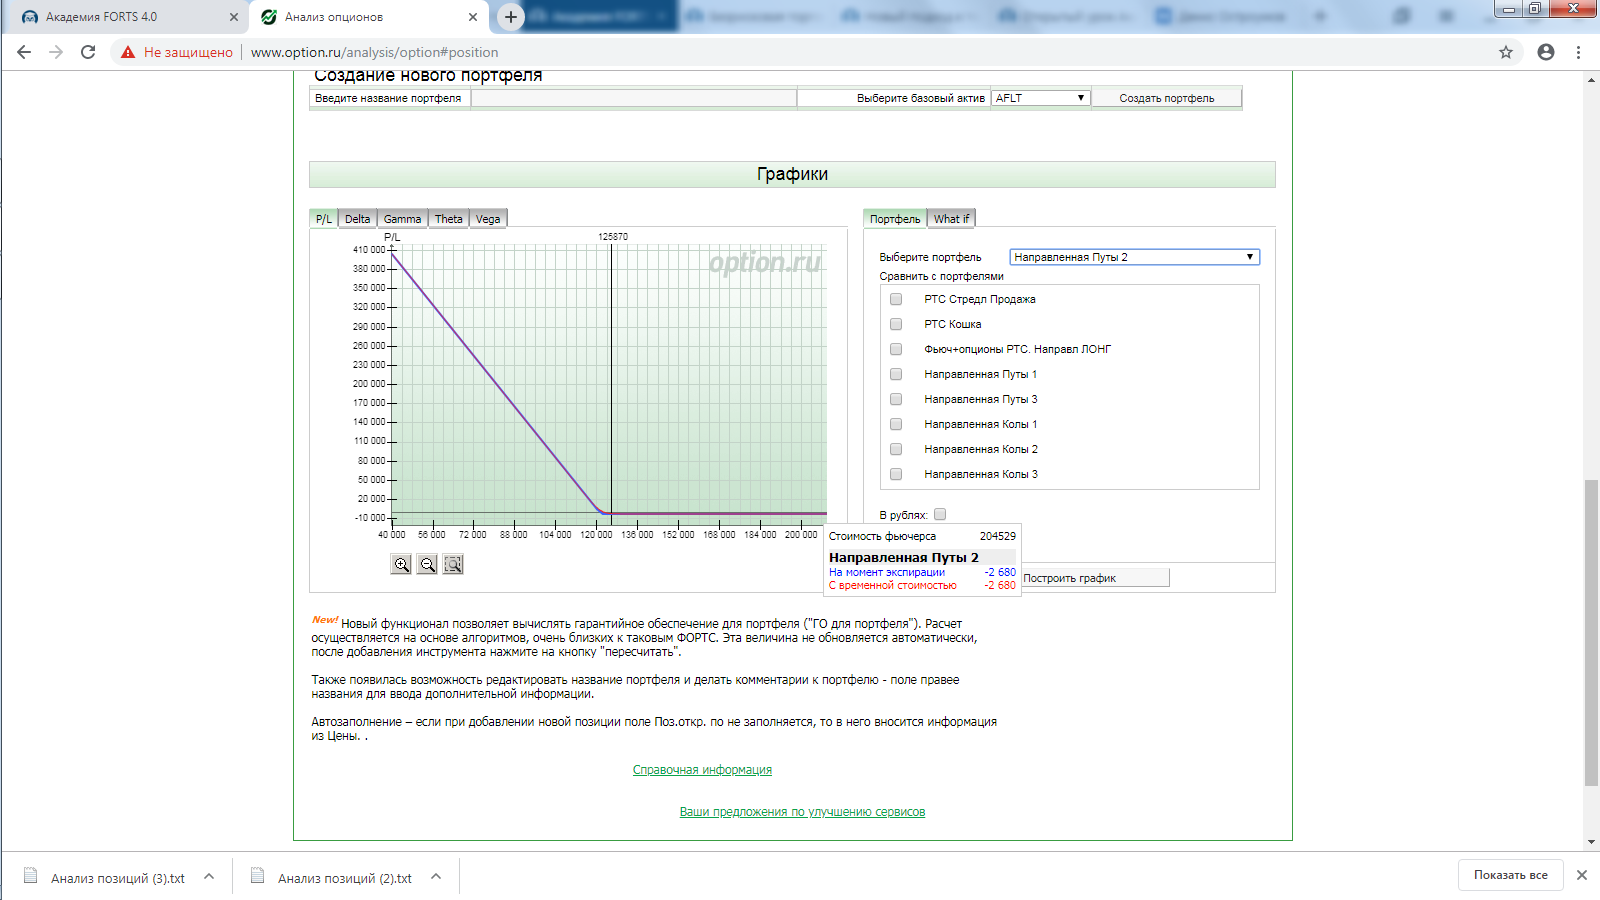Close the downloads bar
This screenshot has height=900, width=1600.
pos(1582,875)
